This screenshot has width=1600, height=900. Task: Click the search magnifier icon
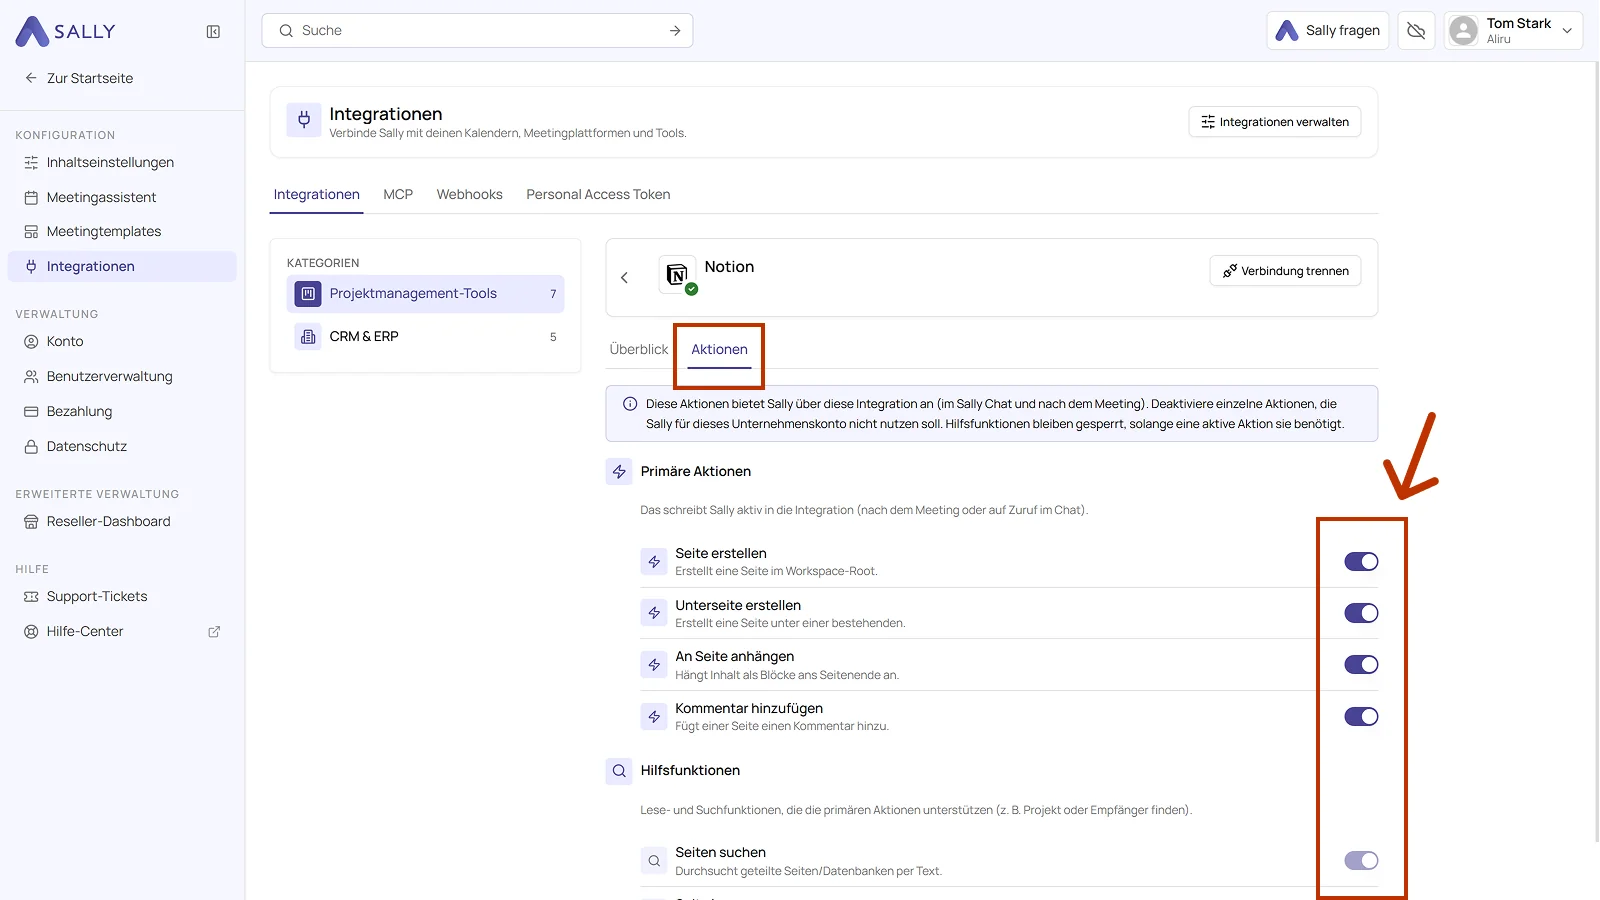pyautogui.click(x=286, y=31)
